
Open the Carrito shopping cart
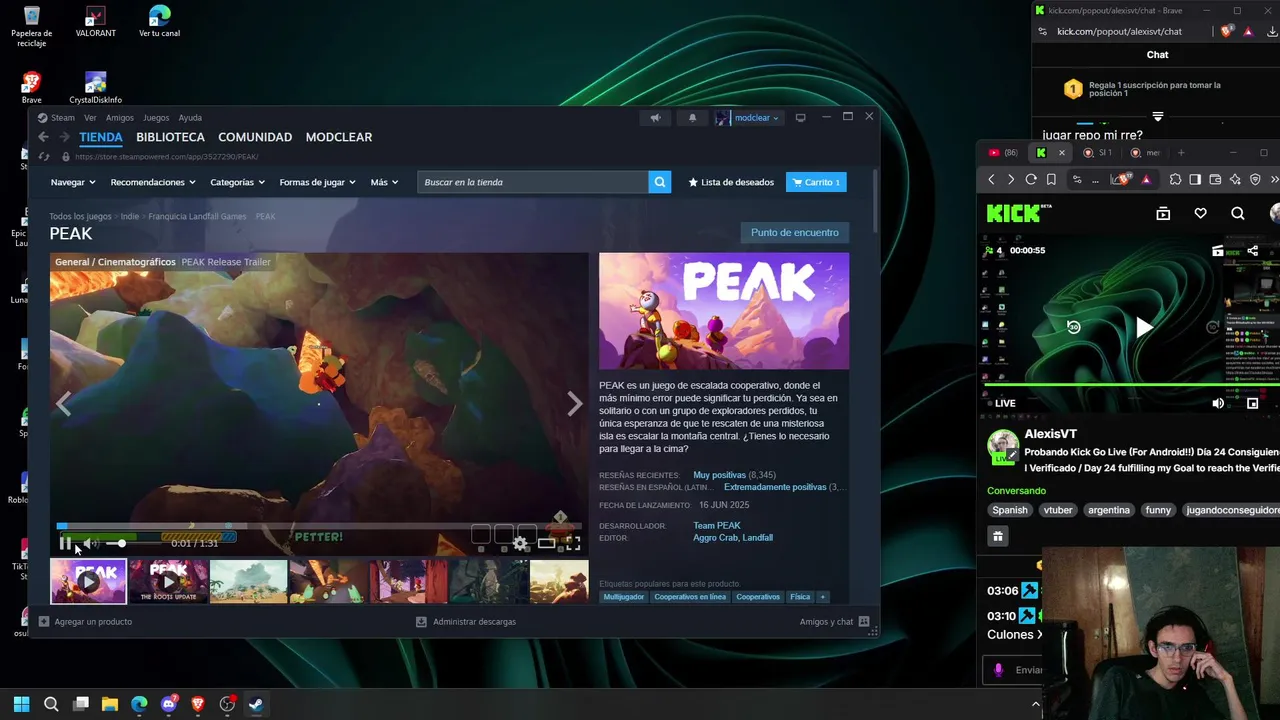(x=816, y=182)
